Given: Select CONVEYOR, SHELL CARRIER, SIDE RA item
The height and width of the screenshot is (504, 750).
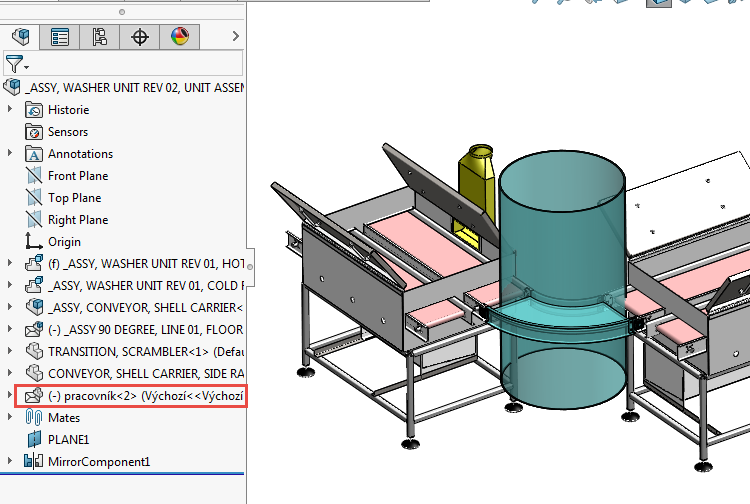Looking at the screenshot, I should (x=146, y=373).
